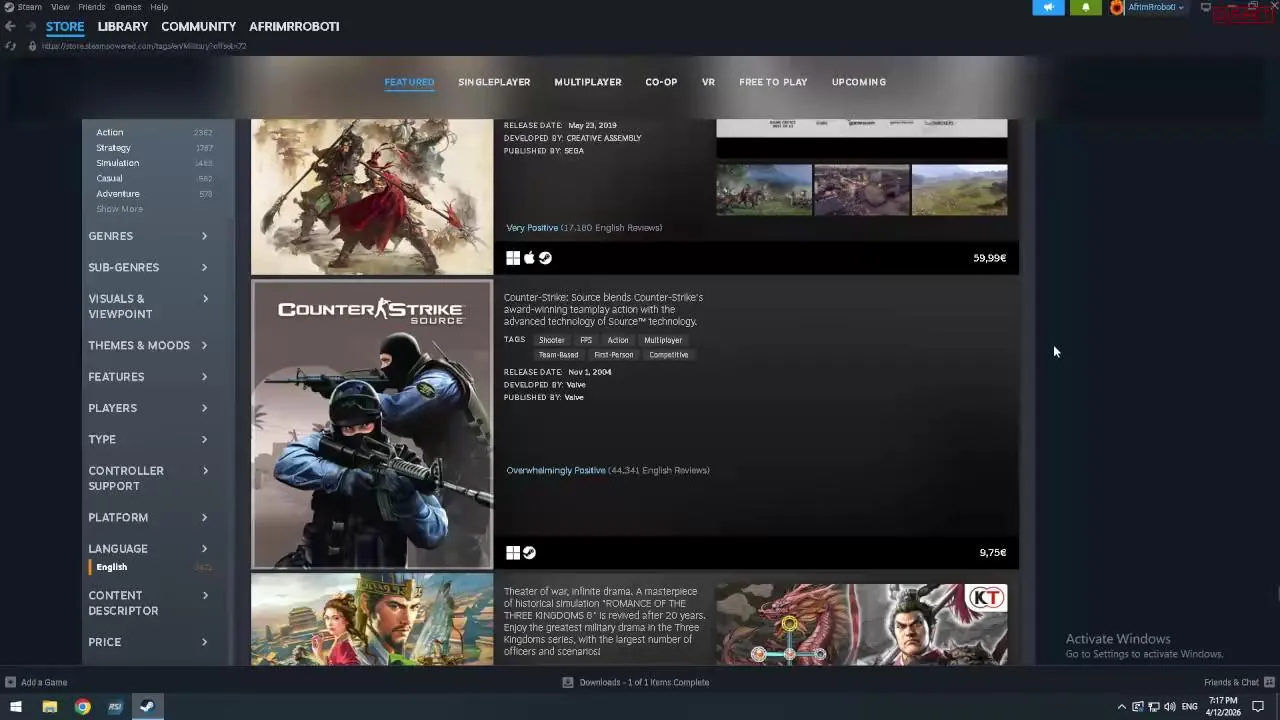Open the Steam menu in menu bar
The width and height of the screenshot is (1280, 720).
coord(30,7)
